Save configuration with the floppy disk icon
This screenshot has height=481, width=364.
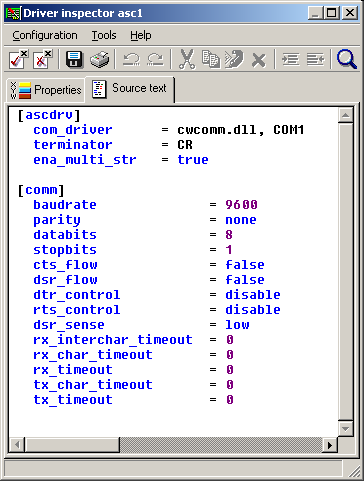click(x=74, y=60)
